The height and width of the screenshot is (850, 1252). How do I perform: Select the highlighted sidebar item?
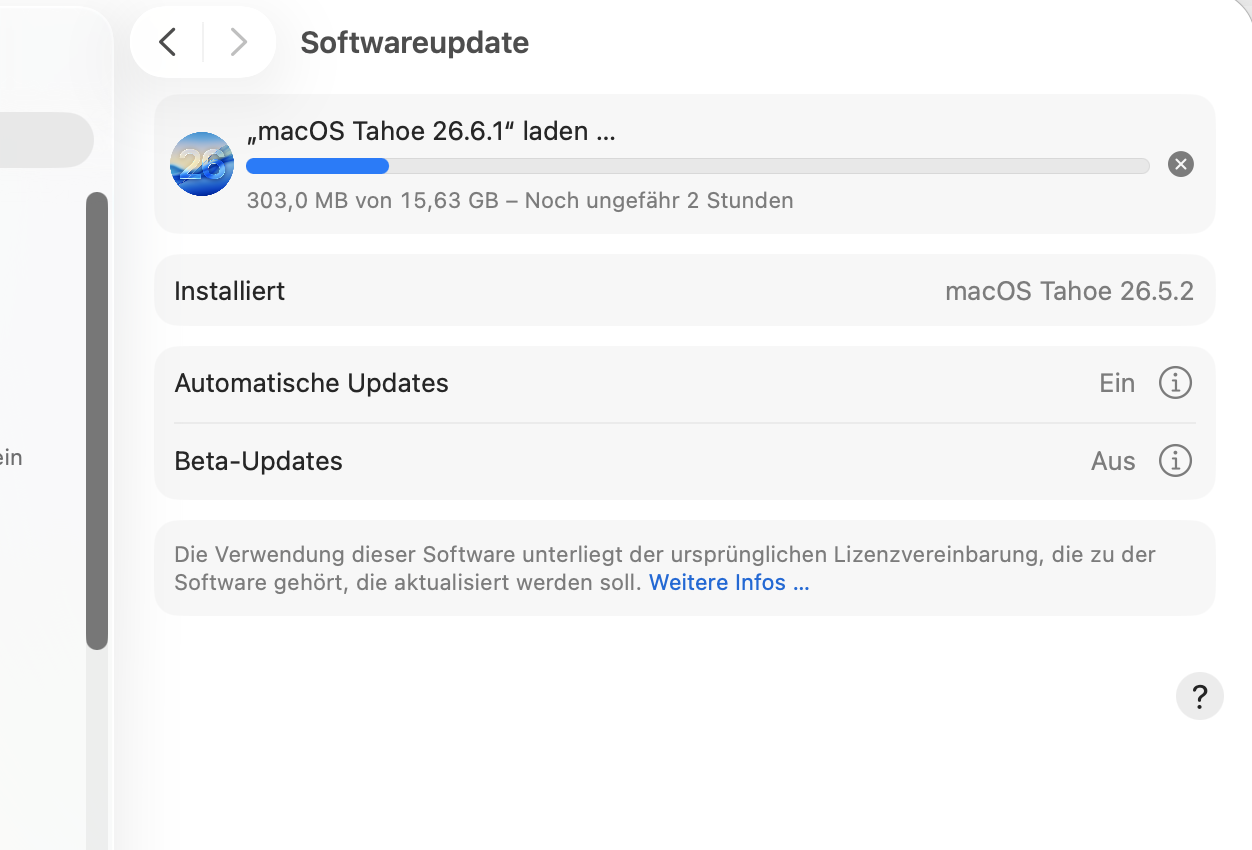coord(46,140)
